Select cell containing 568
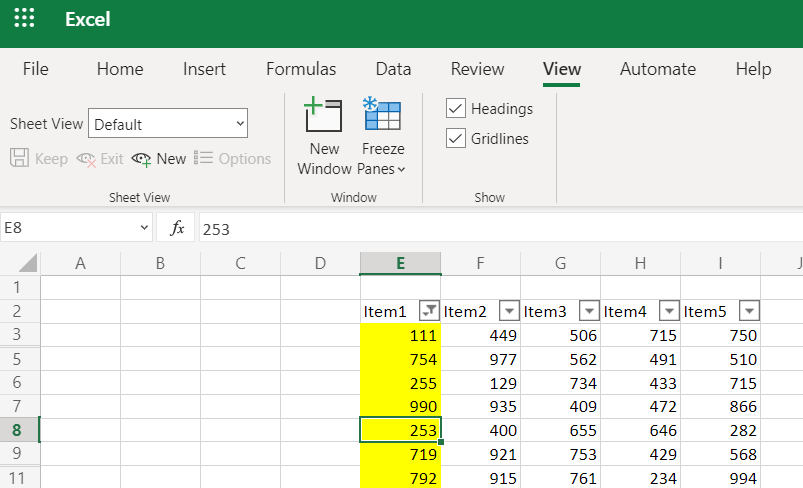Viewport: 803px width, 488px height. [x=720, y=454]
